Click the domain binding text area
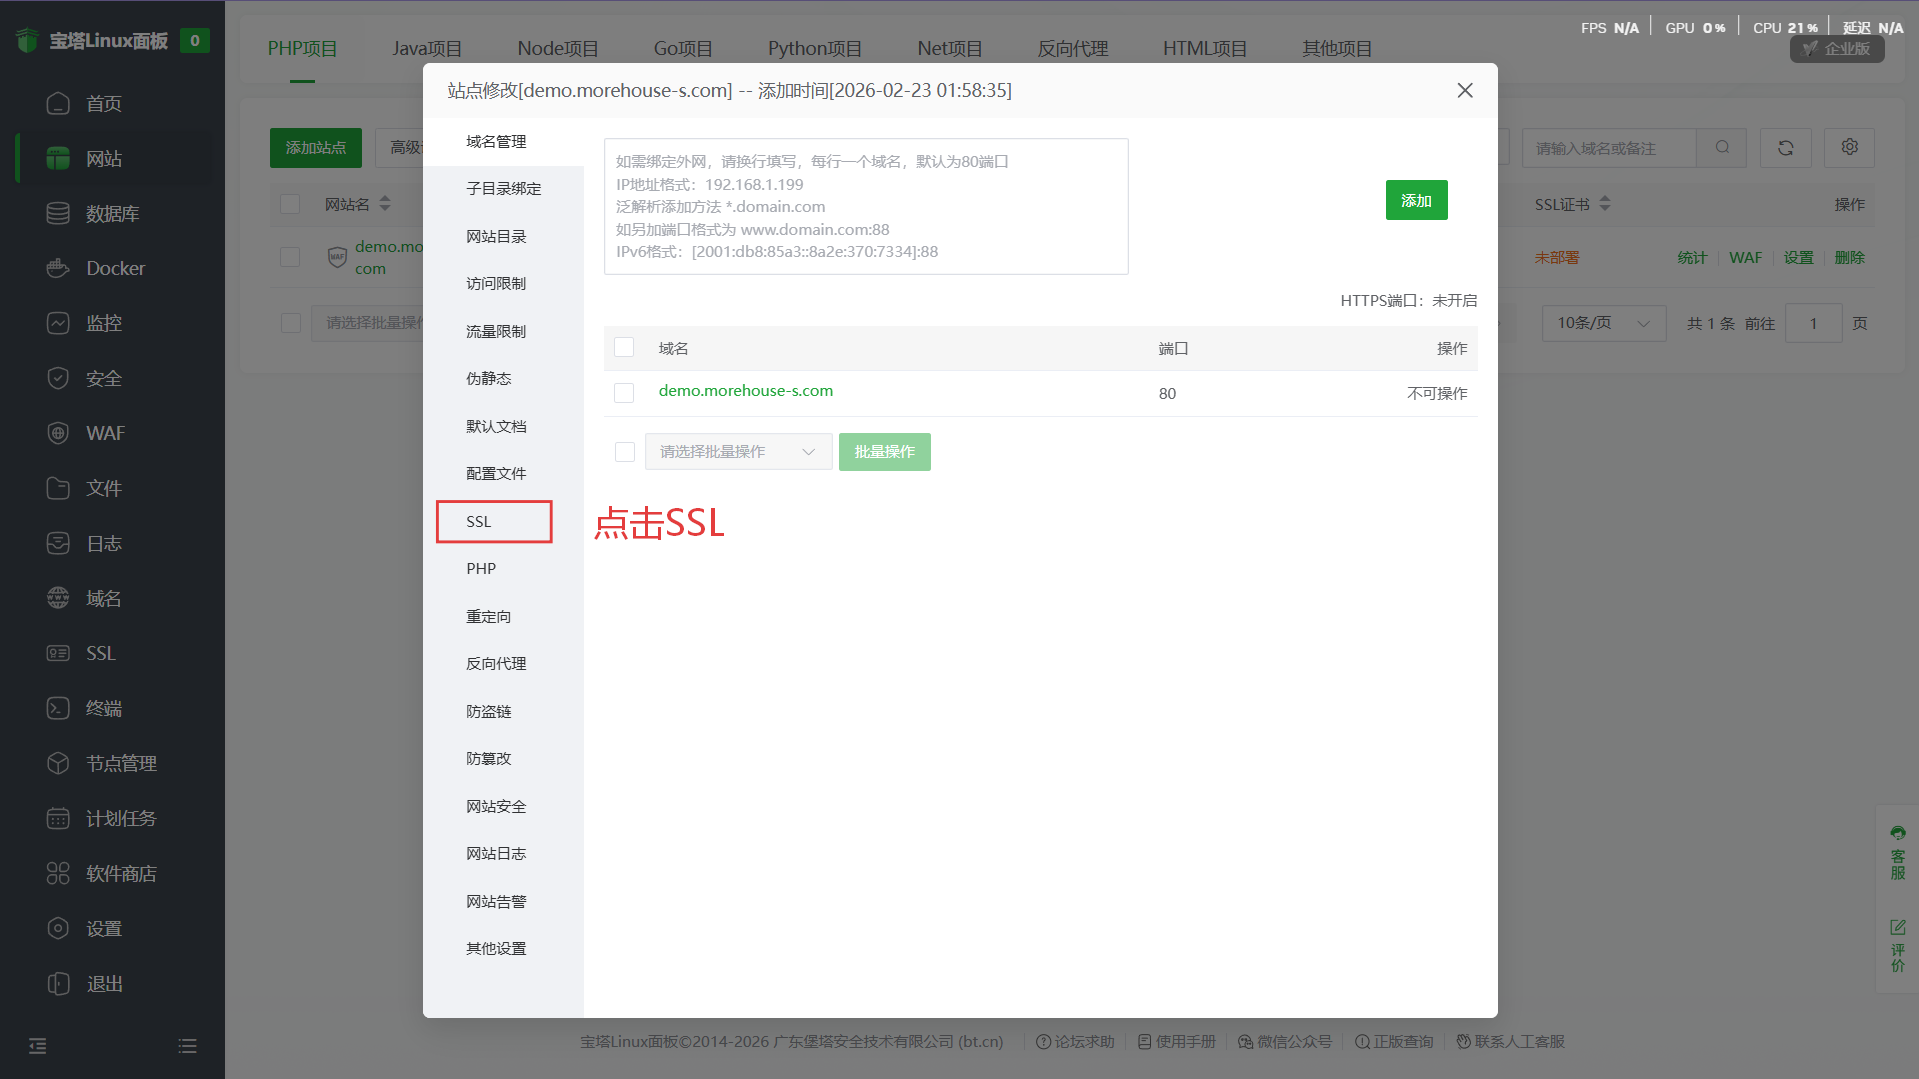1919x1079 pixels. (x=866, y=207)
